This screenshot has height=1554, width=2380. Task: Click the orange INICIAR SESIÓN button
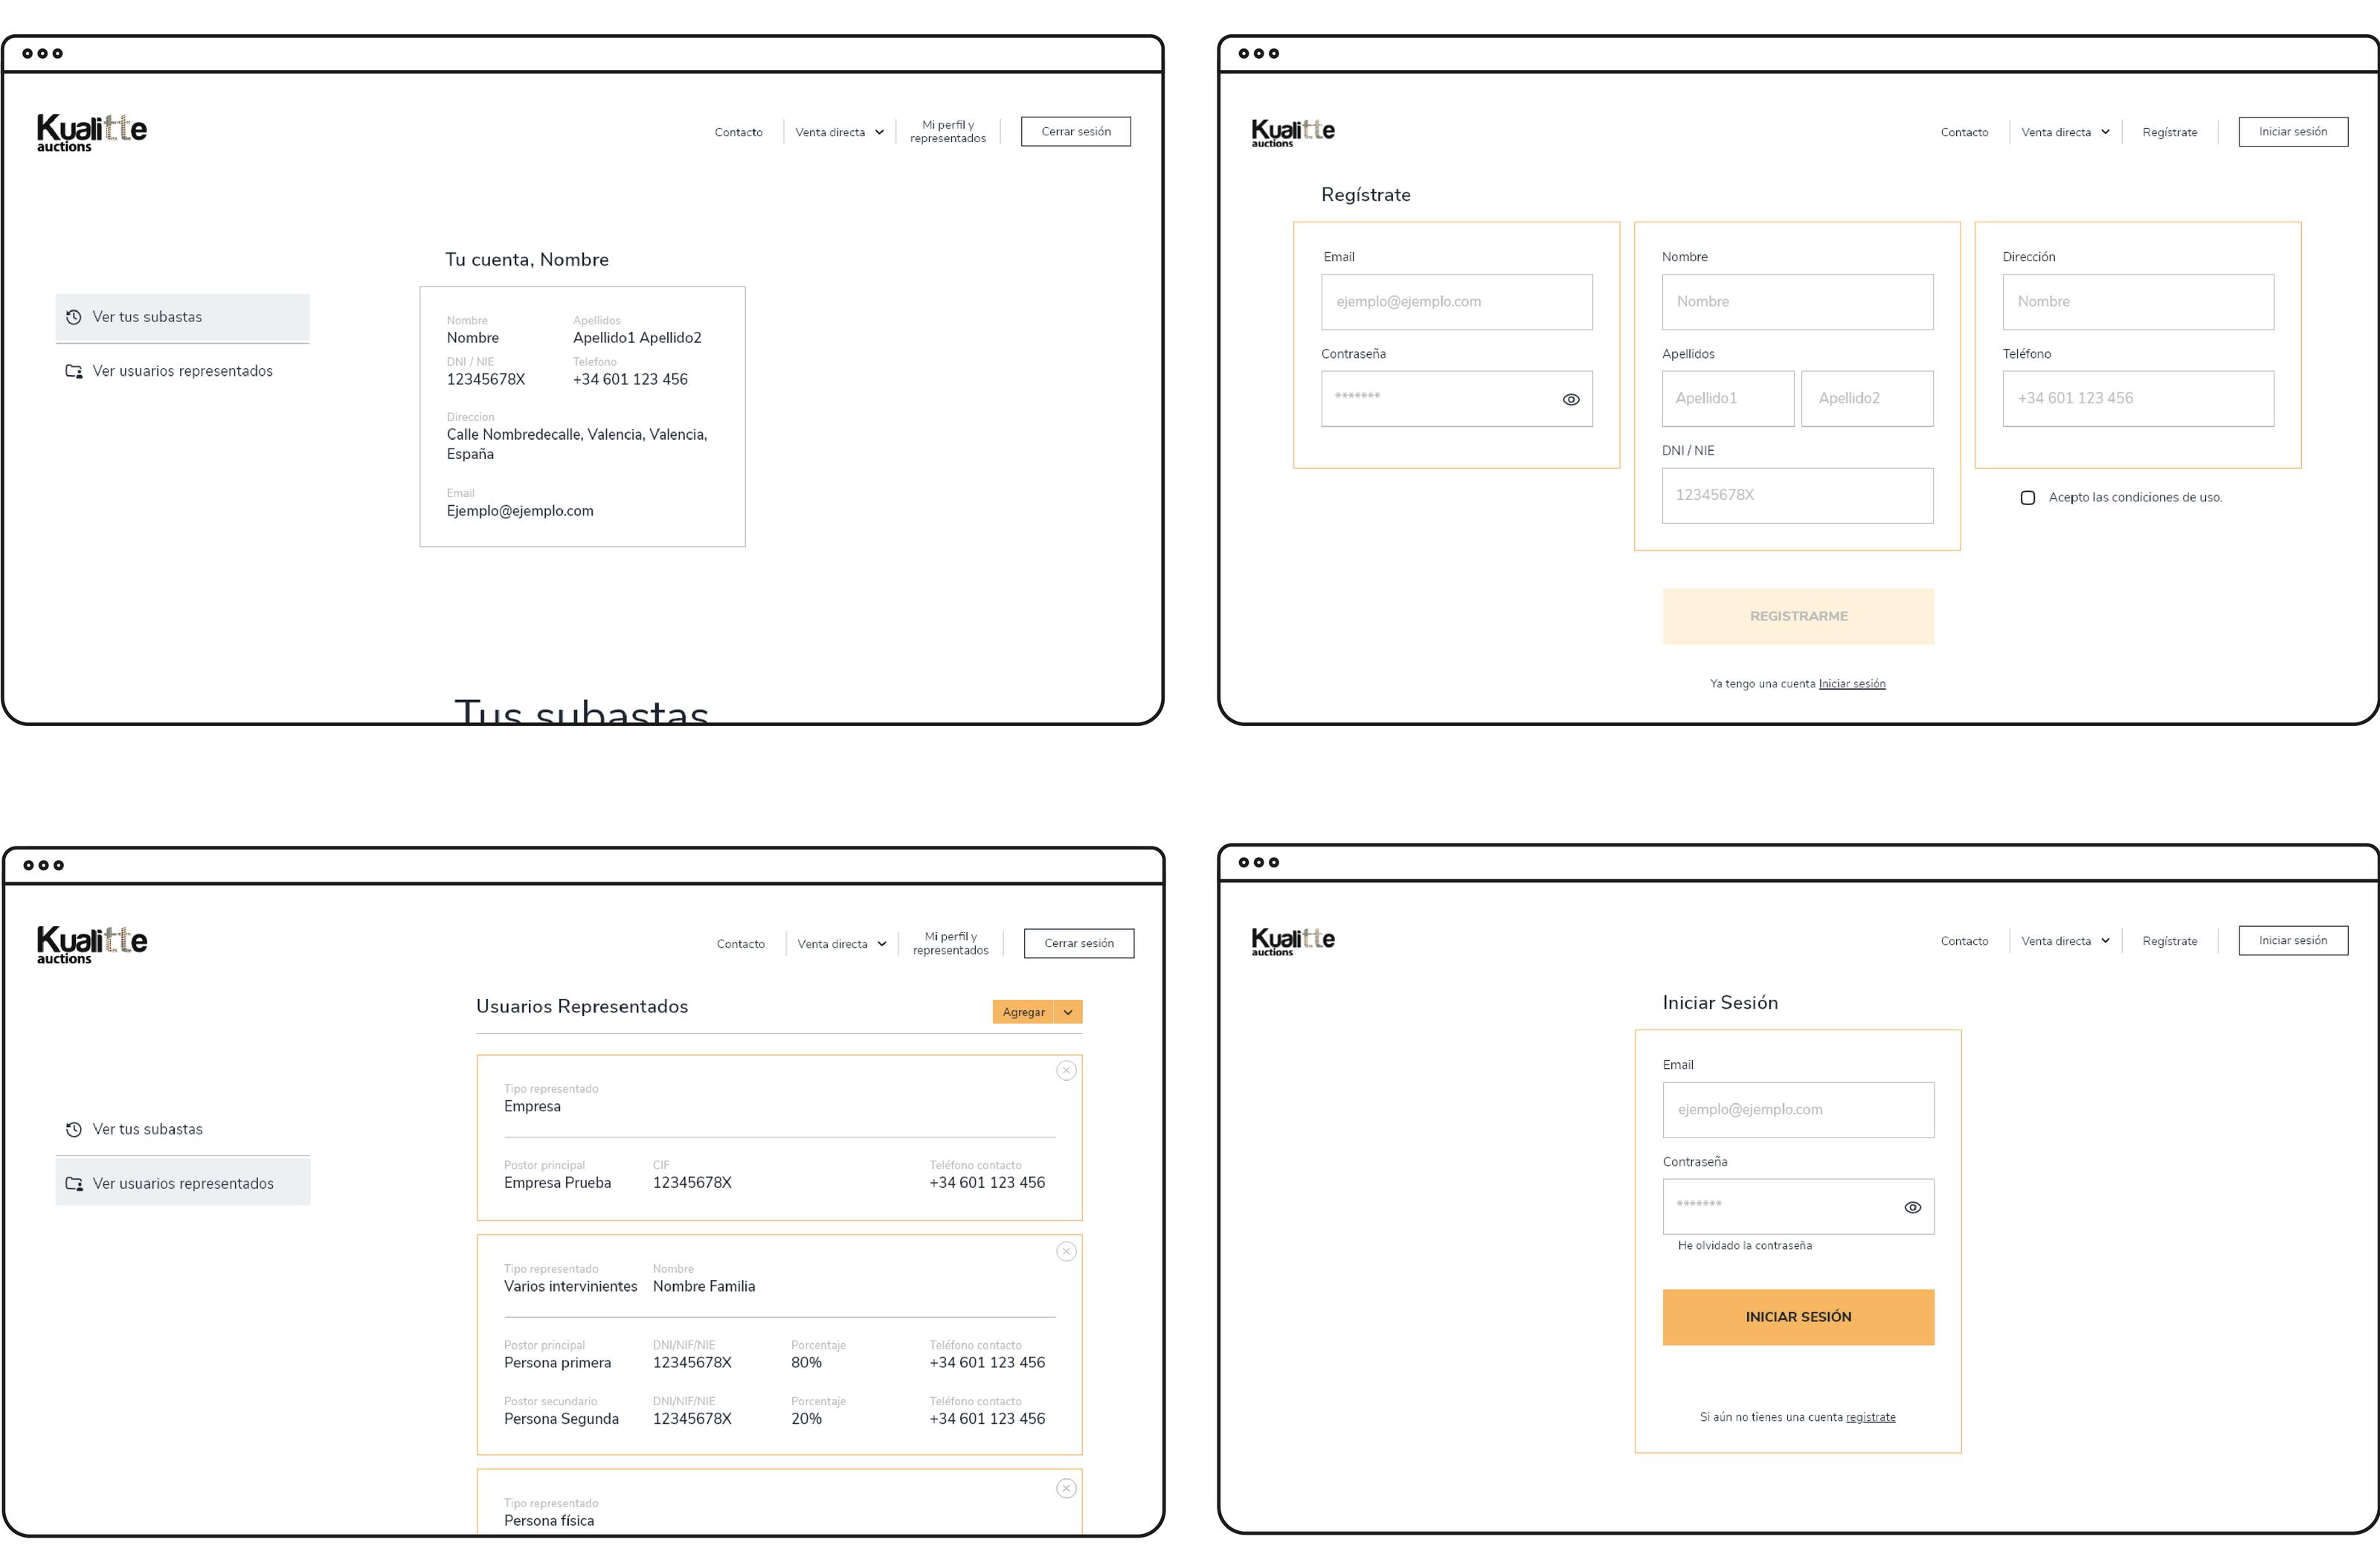1798,1317
